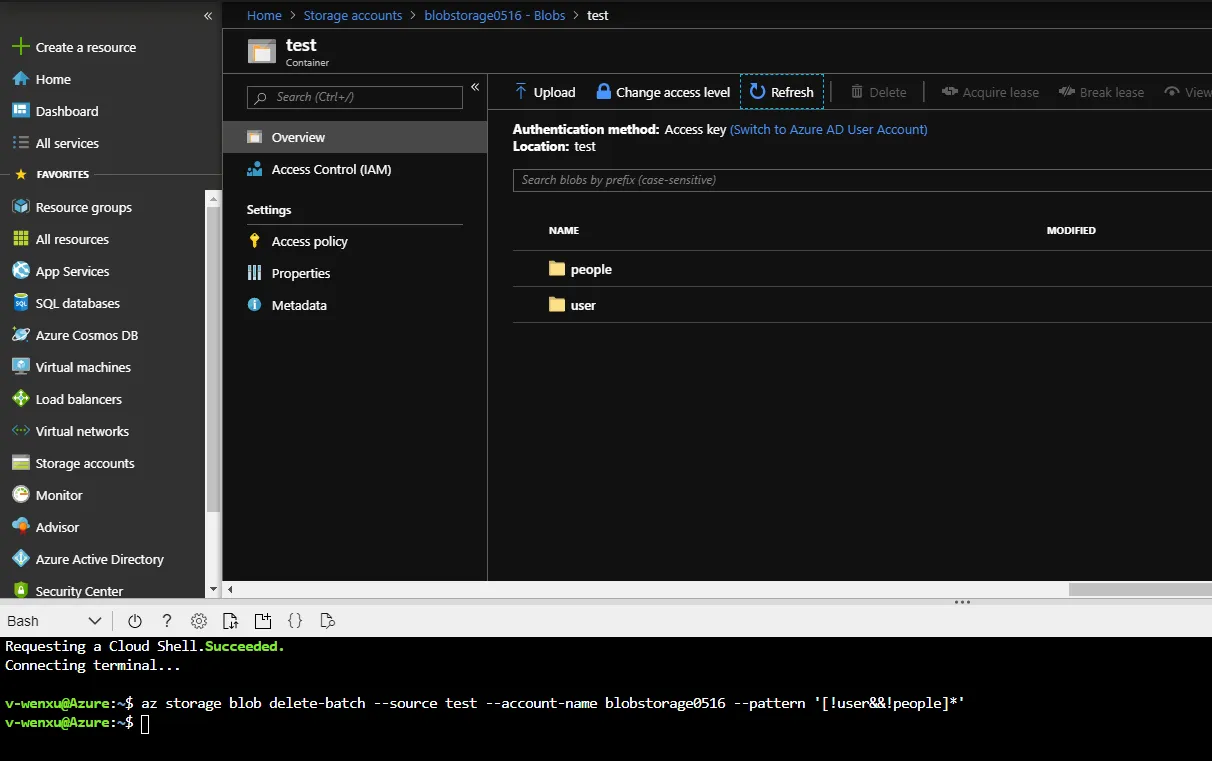Open Cloud Shell settings gear
This screenshot has height=761, width=1212.
coord(199,621)
